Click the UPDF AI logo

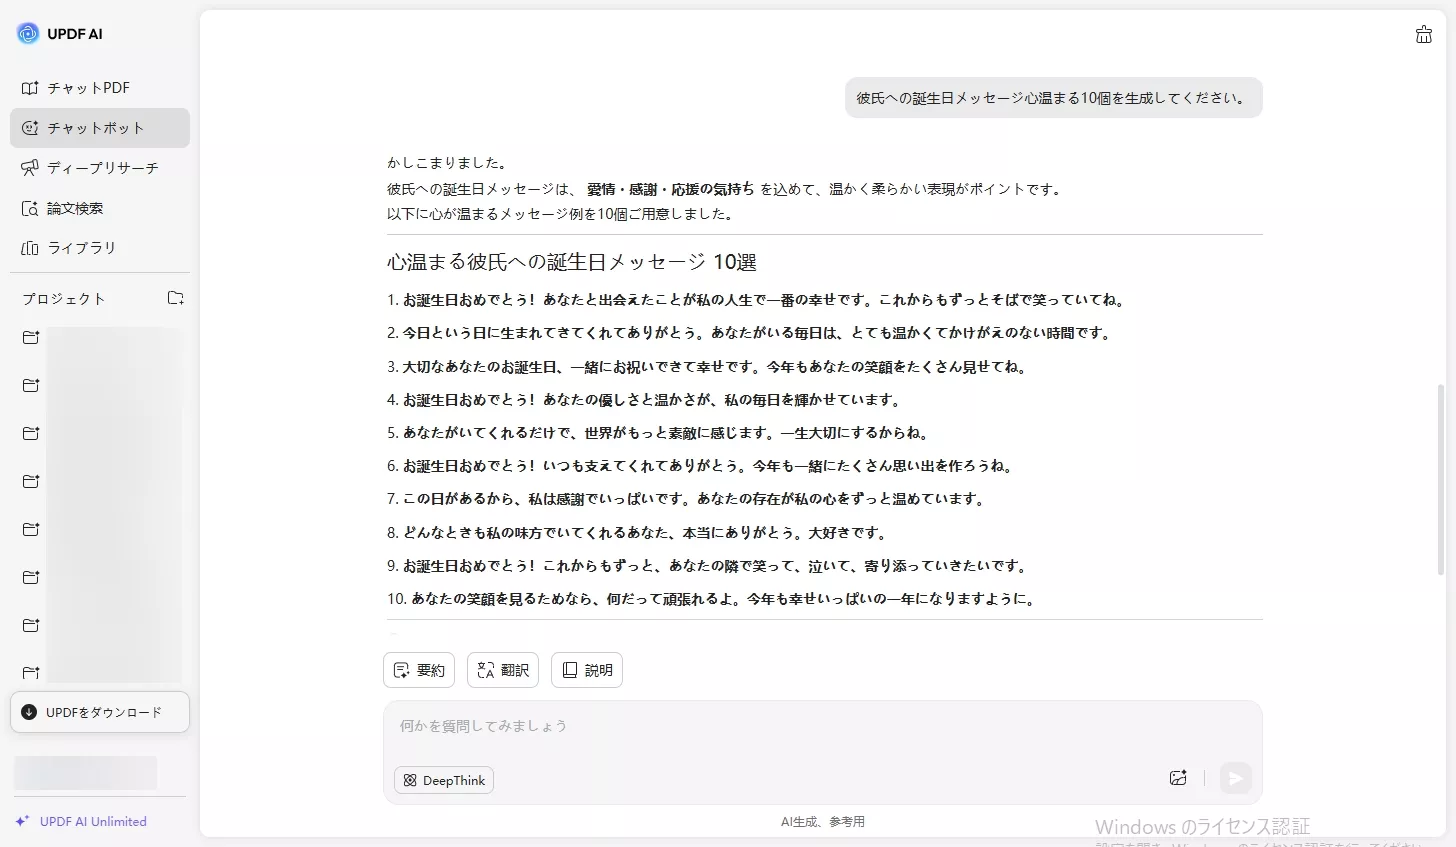pos(59,34)
